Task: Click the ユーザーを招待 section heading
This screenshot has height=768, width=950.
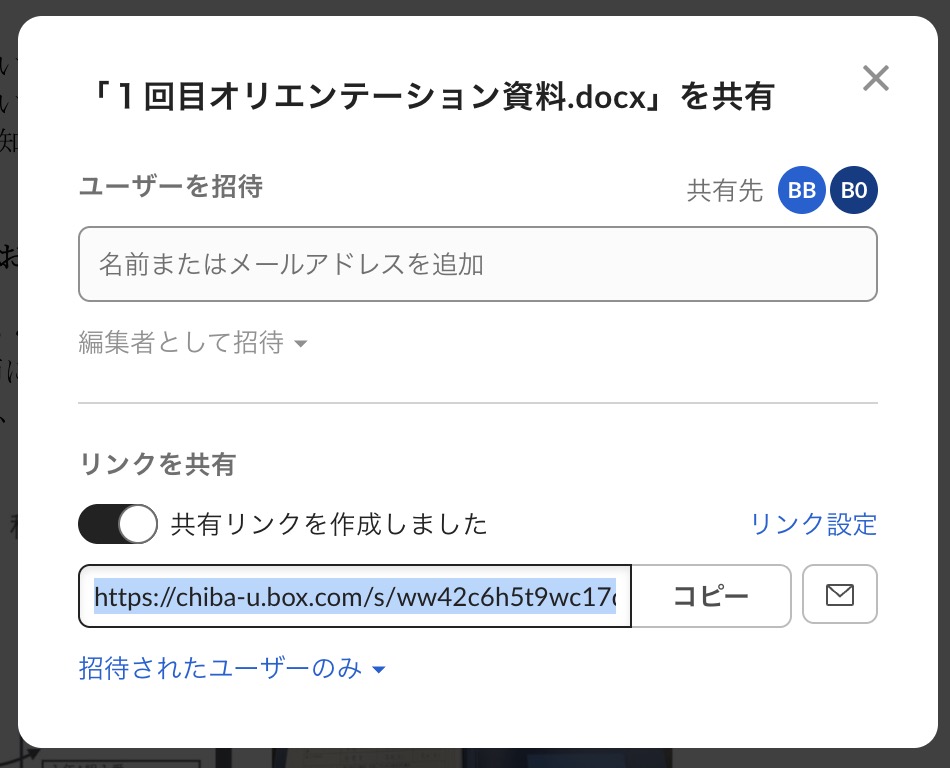Action: [x=170, y=187]
